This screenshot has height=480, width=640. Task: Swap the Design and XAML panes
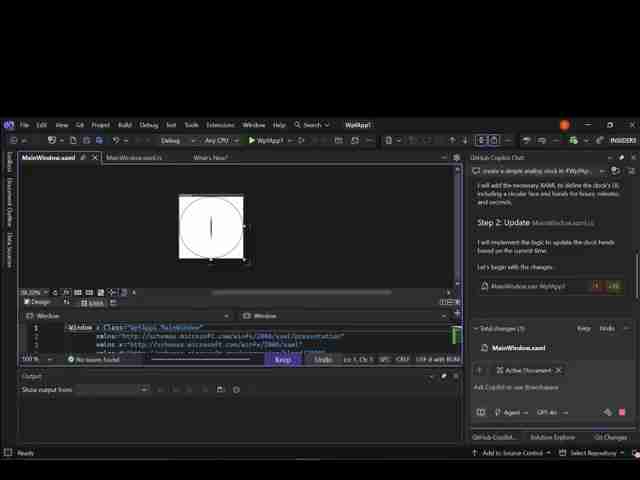(67, 302)
